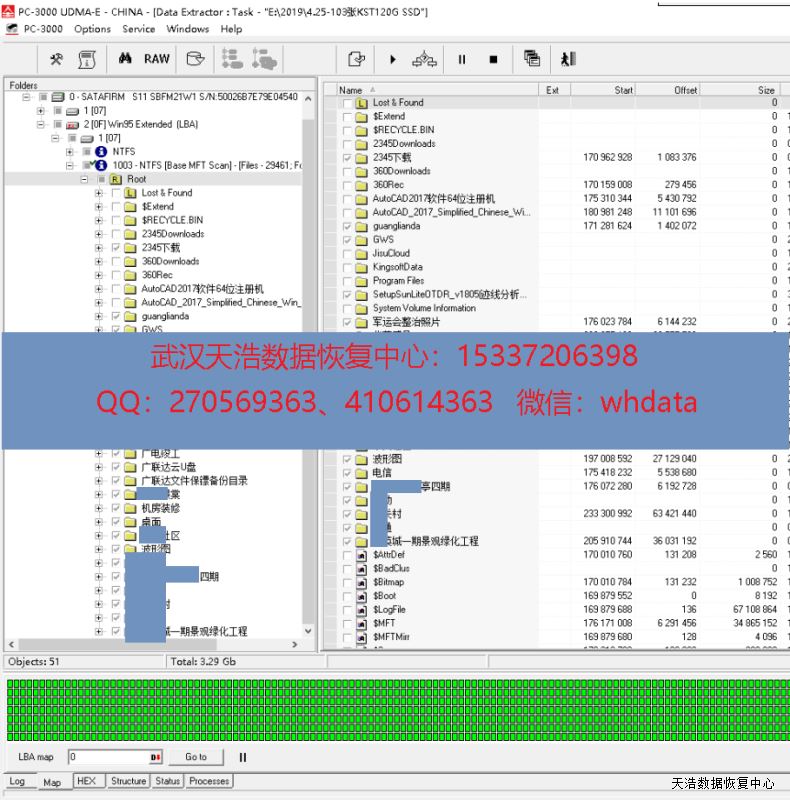Click the exit running-man icon in toolbar

pyautogui.click(x=568, y=60)
